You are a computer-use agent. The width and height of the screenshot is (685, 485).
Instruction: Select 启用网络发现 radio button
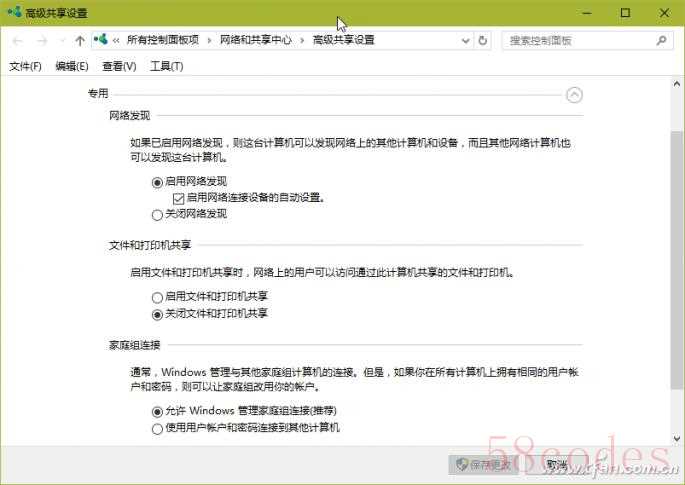[157, 182]
